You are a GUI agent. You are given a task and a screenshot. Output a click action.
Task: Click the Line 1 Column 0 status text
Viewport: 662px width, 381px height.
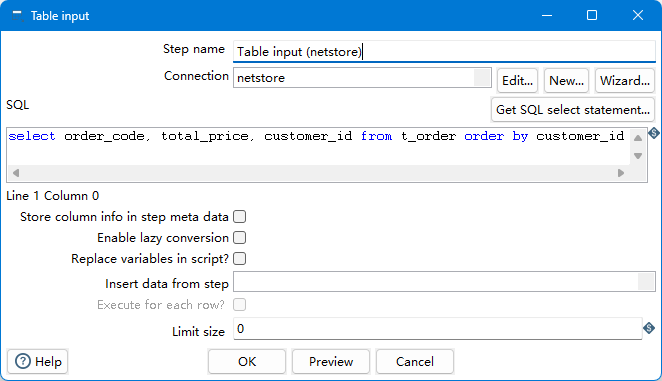pyautogui.click(x=53, y=196)
